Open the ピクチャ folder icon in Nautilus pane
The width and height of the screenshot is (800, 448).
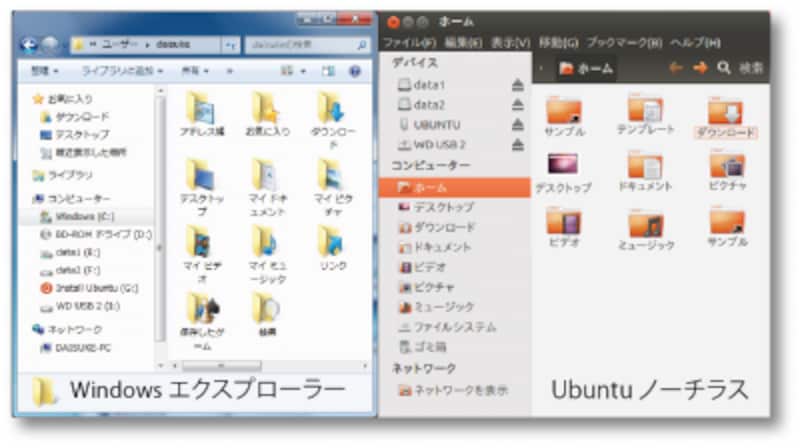click(x=727, y=171)
